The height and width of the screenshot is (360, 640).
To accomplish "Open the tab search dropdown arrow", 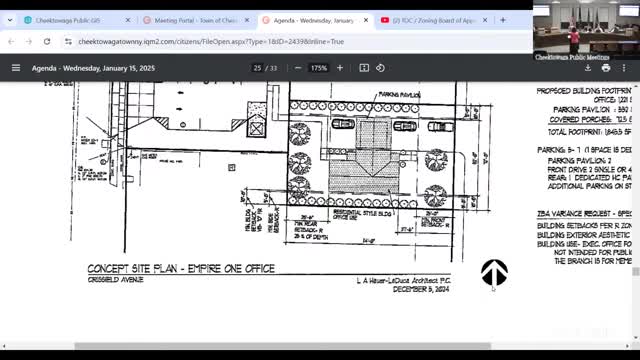I will (x=10, y=20).
